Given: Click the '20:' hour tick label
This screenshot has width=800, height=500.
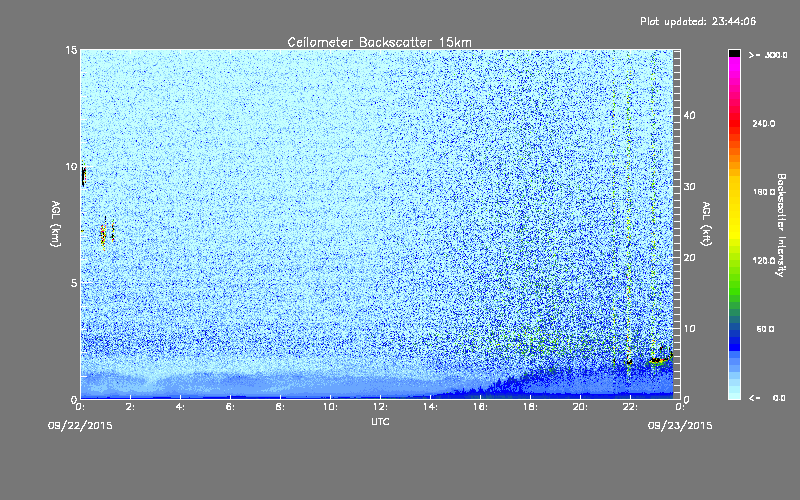Looking at the screenshot, I should 581,407.
